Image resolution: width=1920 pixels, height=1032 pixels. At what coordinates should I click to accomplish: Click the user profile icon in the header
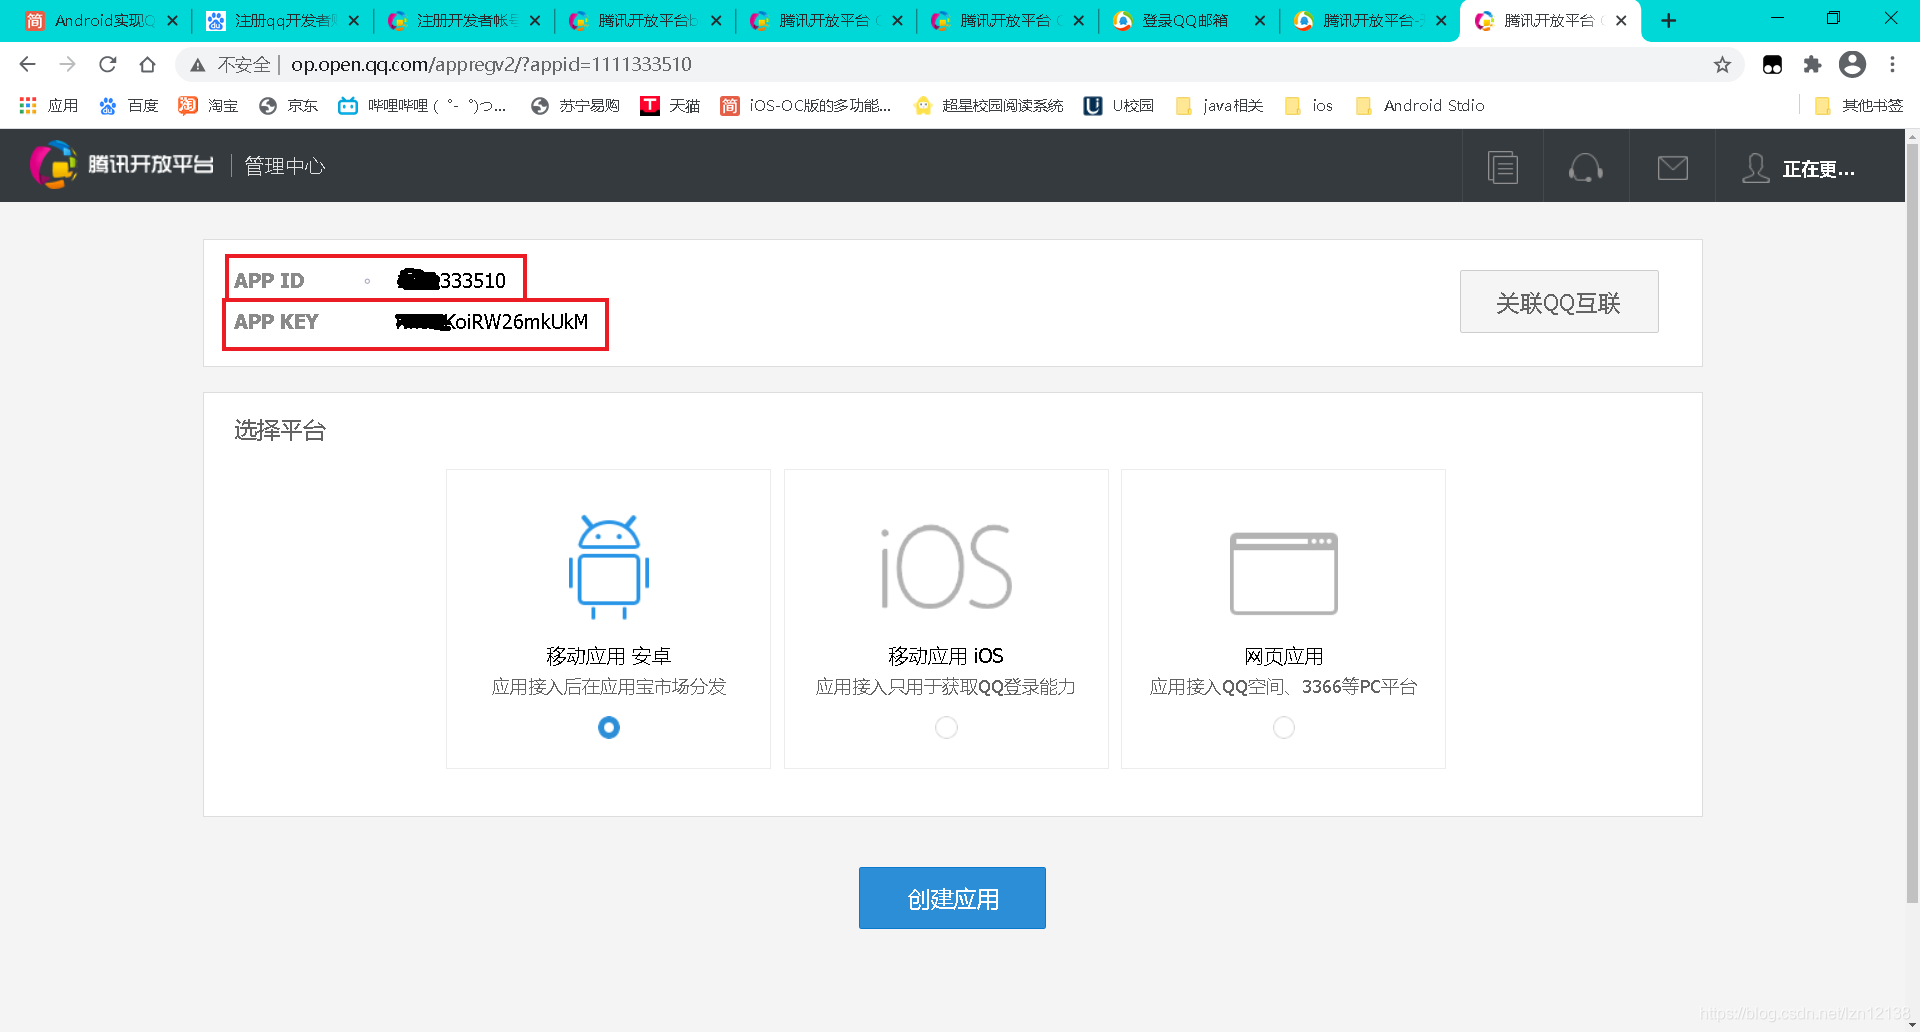point(1755,167)
